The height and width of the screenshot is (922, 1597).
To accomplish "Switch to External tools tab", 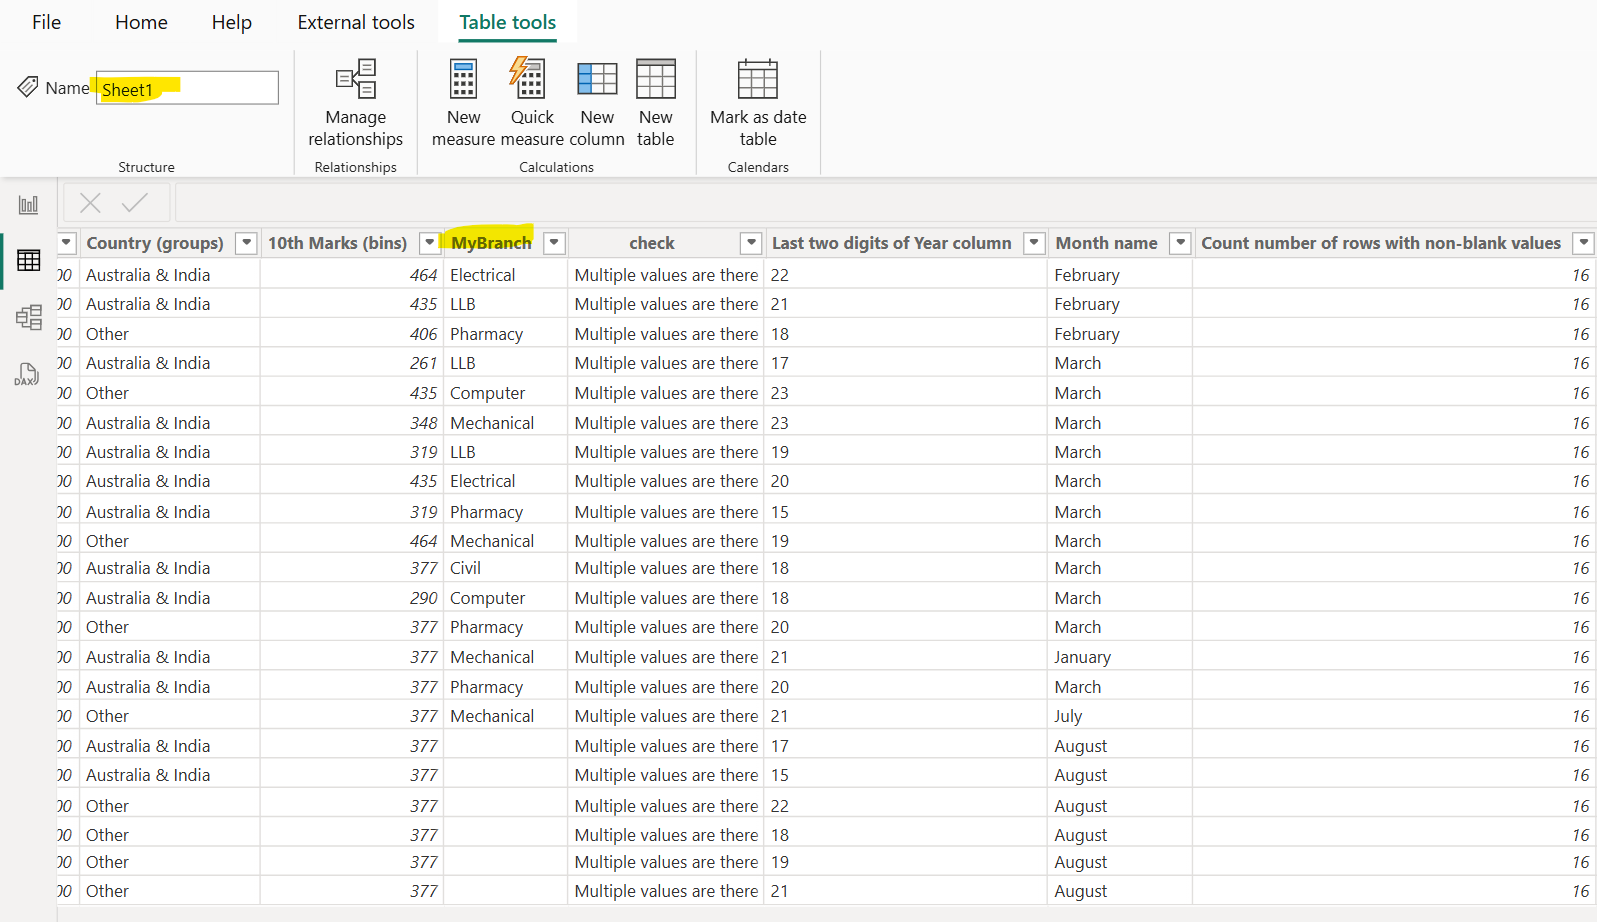I will tap(356, 22).
